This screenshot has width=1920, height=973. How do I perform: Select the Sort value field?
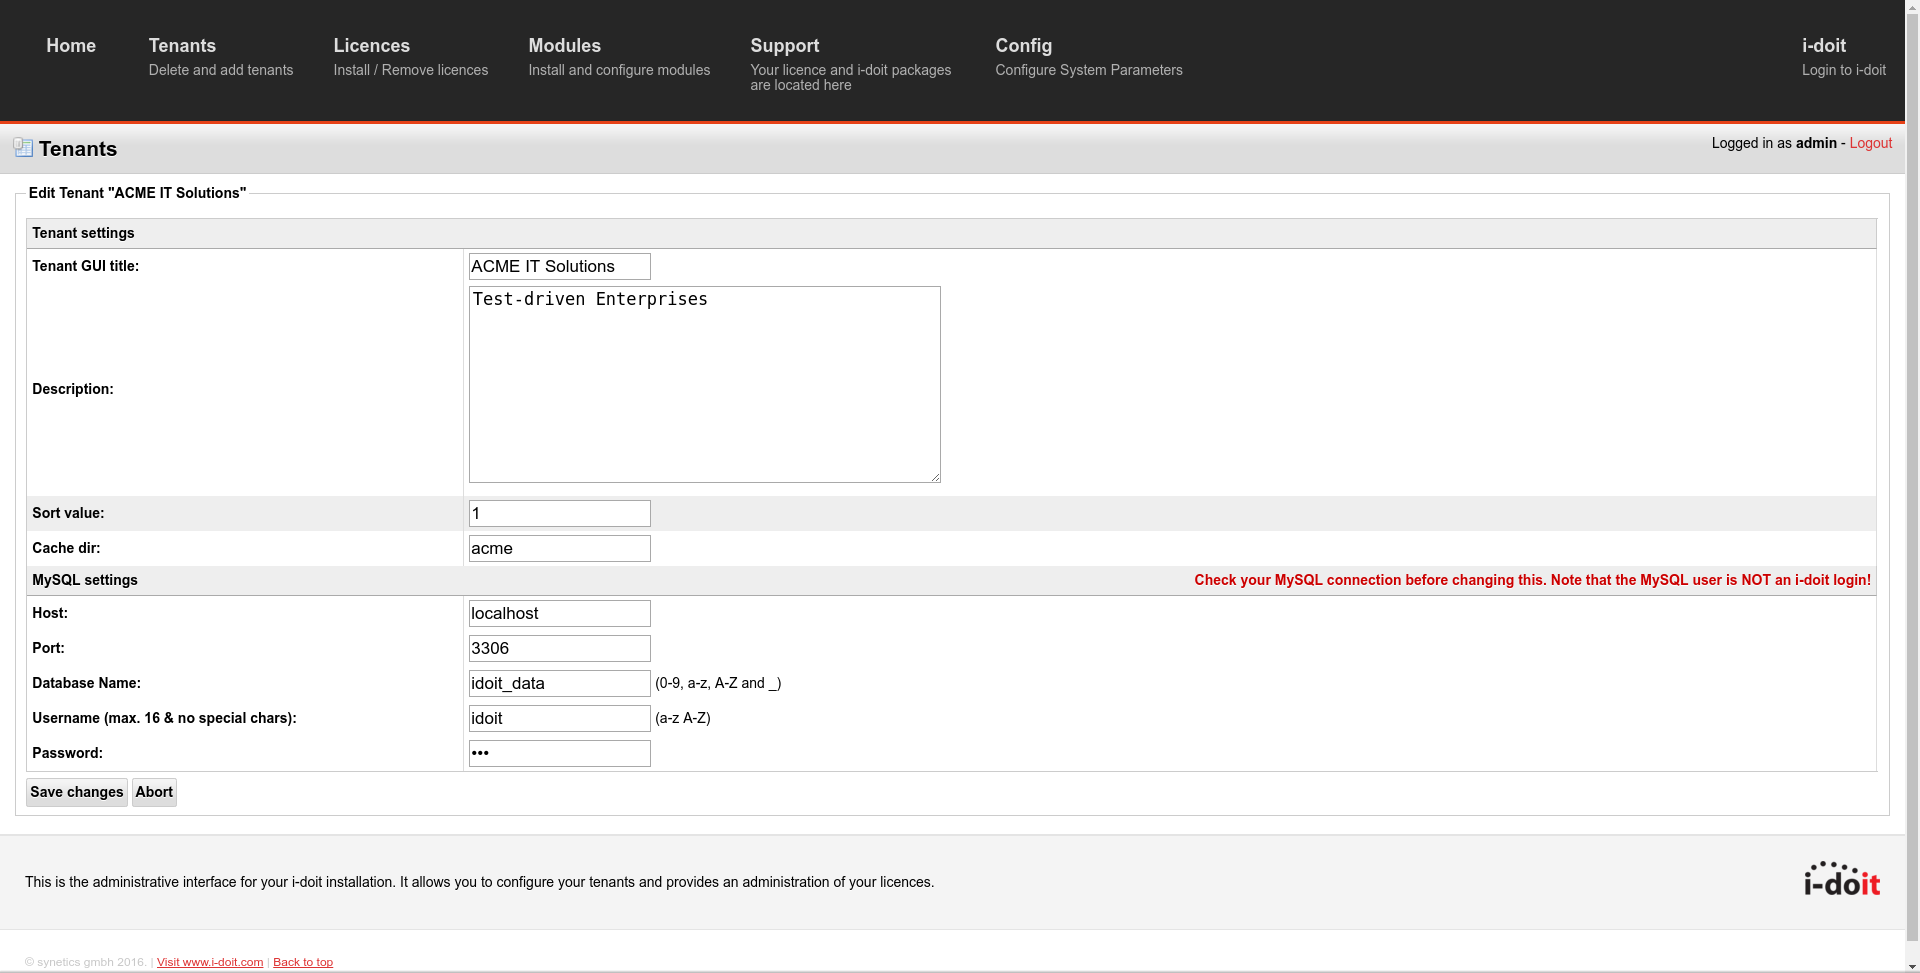[x=560, y=513]
